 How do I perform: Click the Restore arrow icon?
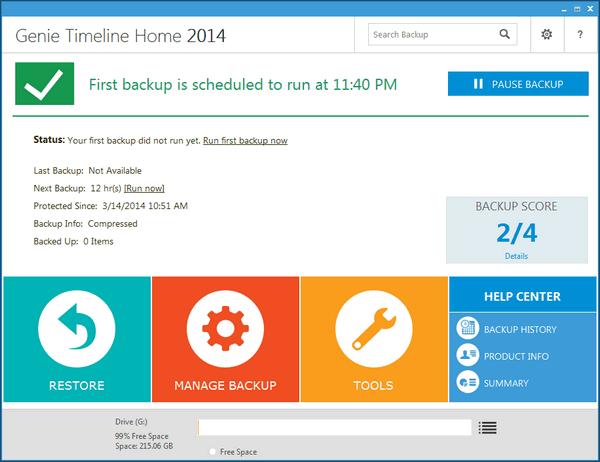click(x=77, y=328)
